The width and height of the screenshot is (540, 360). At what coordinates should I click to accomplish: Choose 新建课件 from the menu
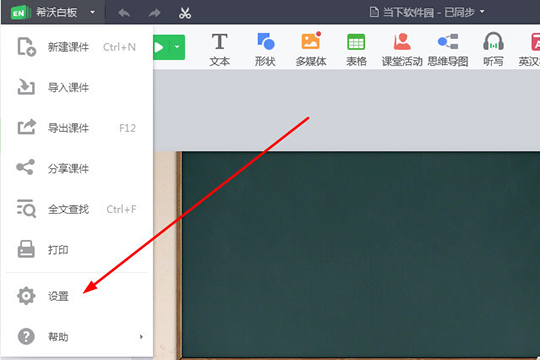pyautogui.click(x=77, y=47)
